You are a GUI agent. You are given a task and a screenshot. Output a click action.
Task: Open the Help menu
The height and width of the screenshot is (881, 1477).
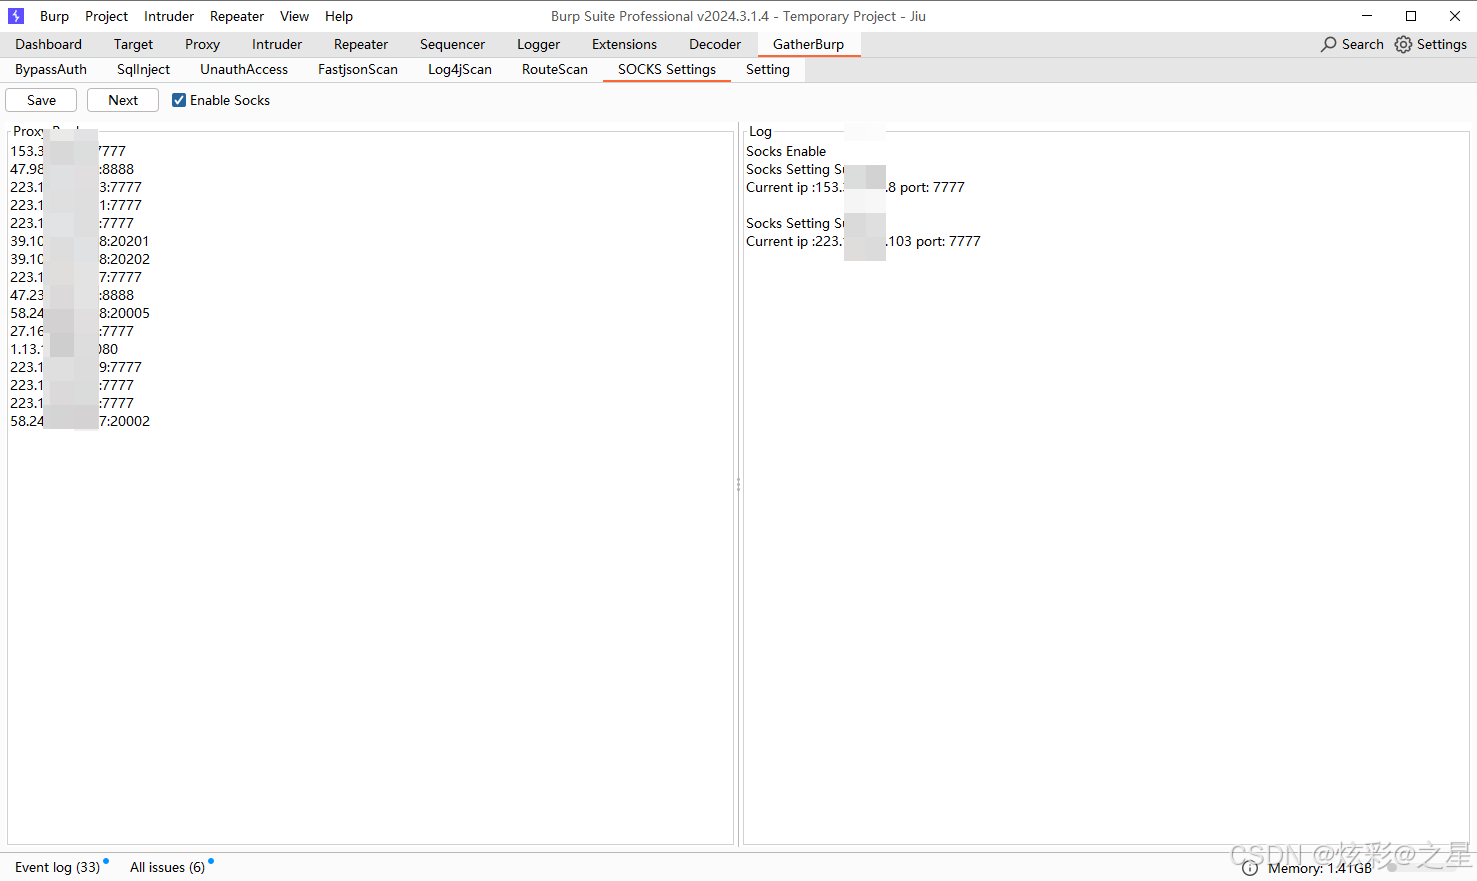(338, 16)
